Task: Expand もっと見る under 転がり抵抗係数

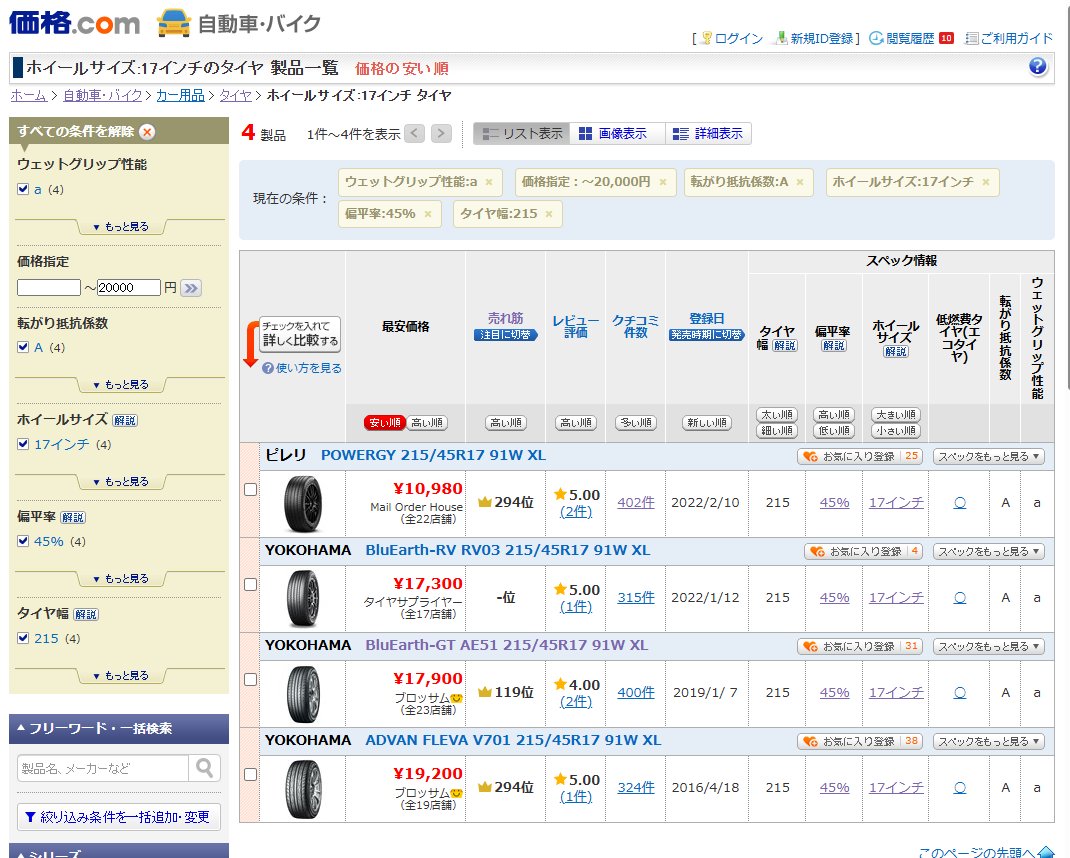Action: point(120,385)
